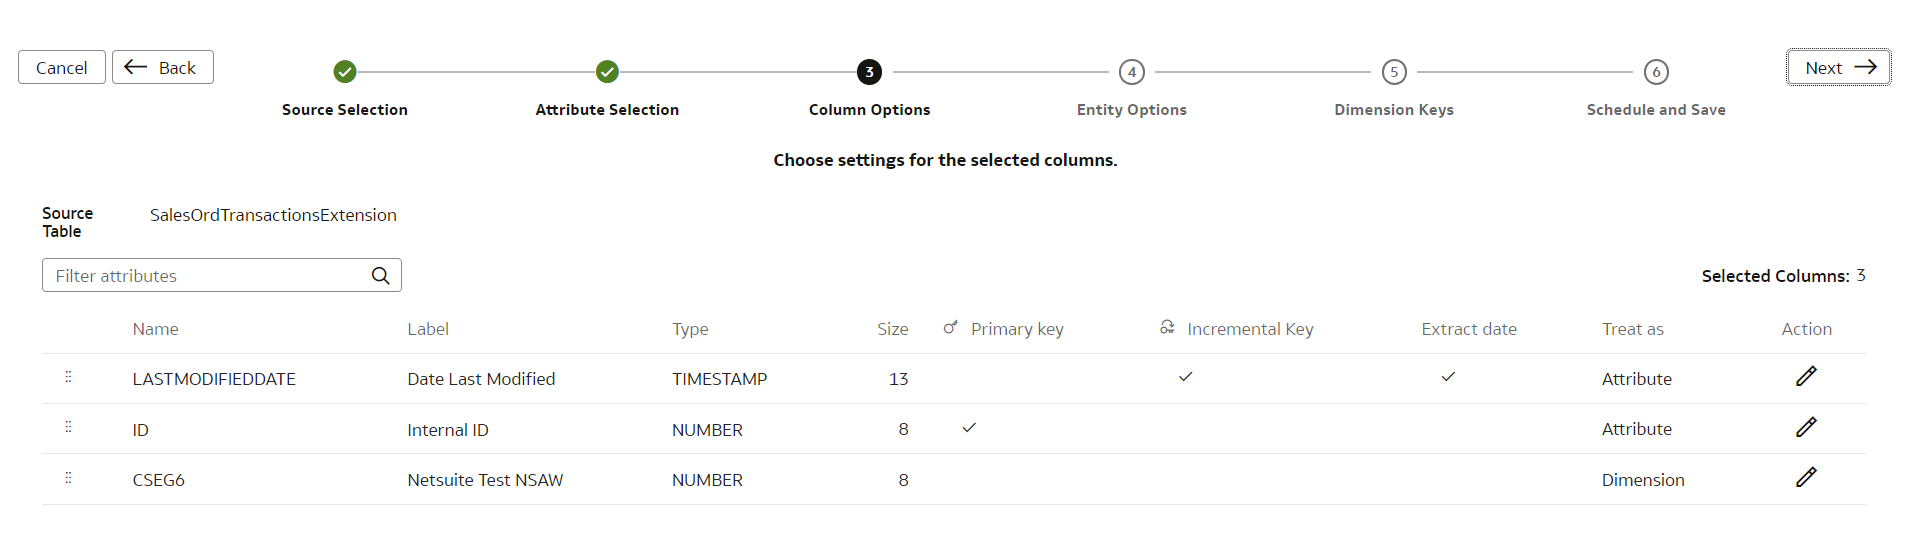This screenshot has width=1905, height=558.
Task: Toggle Incremental Key check for LASTMODIFIEDDATE
Action: click(x=1185, y=377)
